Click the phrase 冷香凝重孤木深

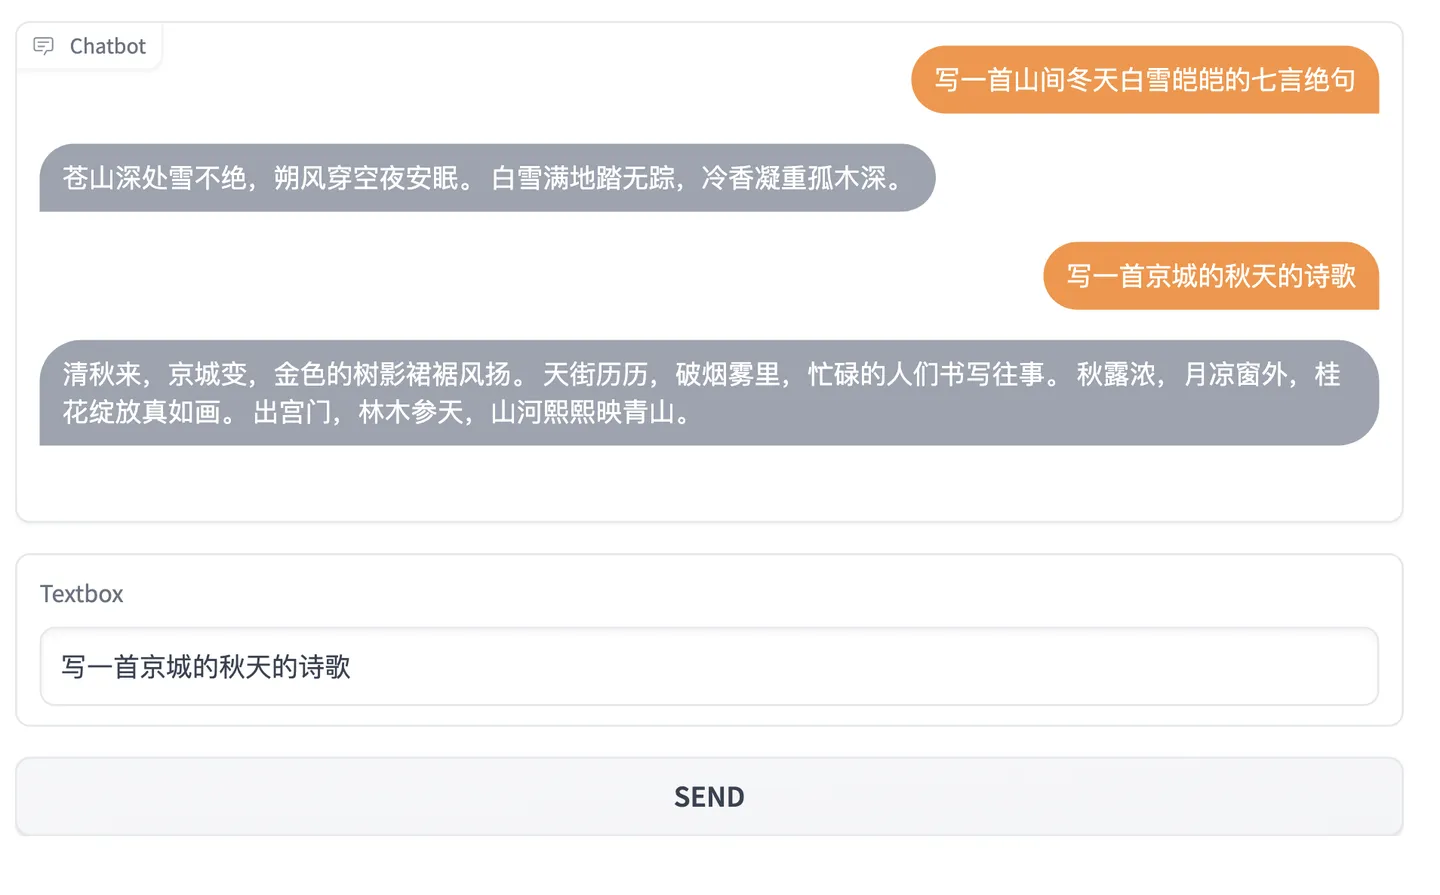pyautogui.click(x=794, y=178)
